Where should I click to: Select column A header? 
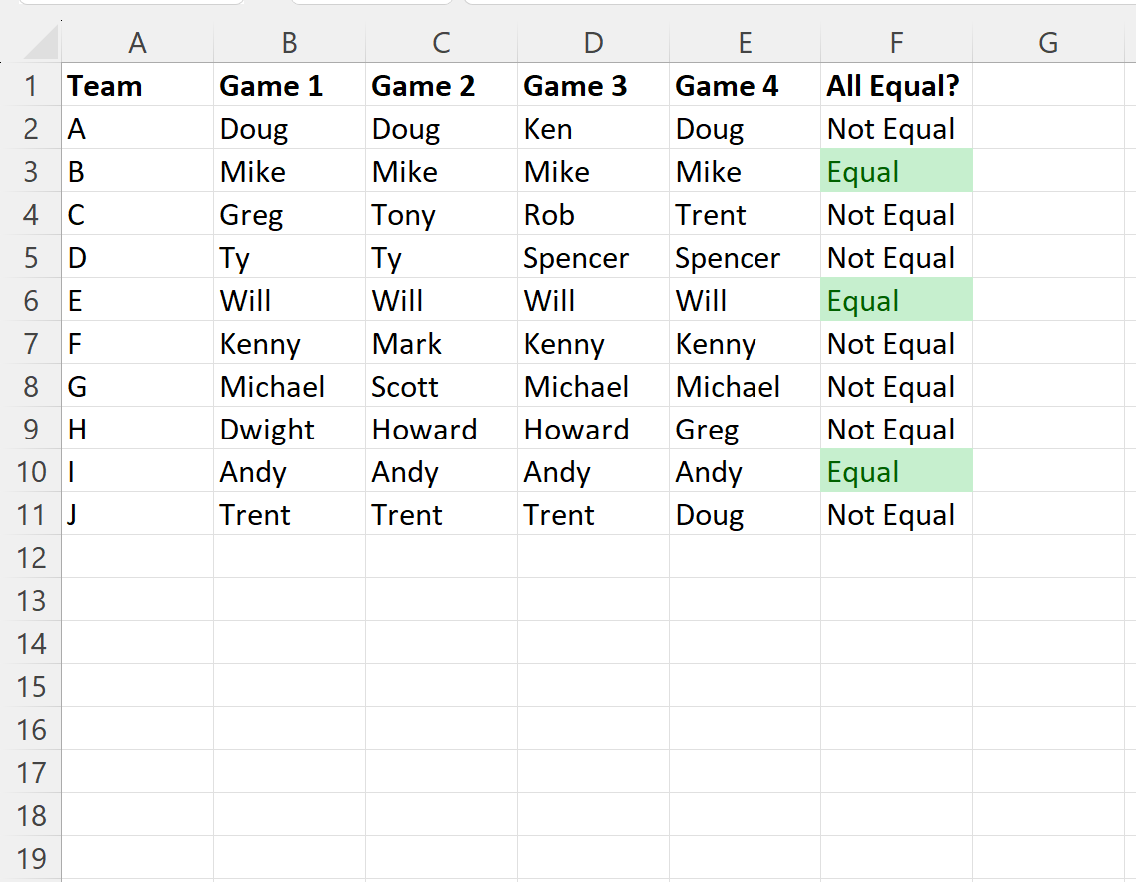pyautogui.click(x=138, y=43)
